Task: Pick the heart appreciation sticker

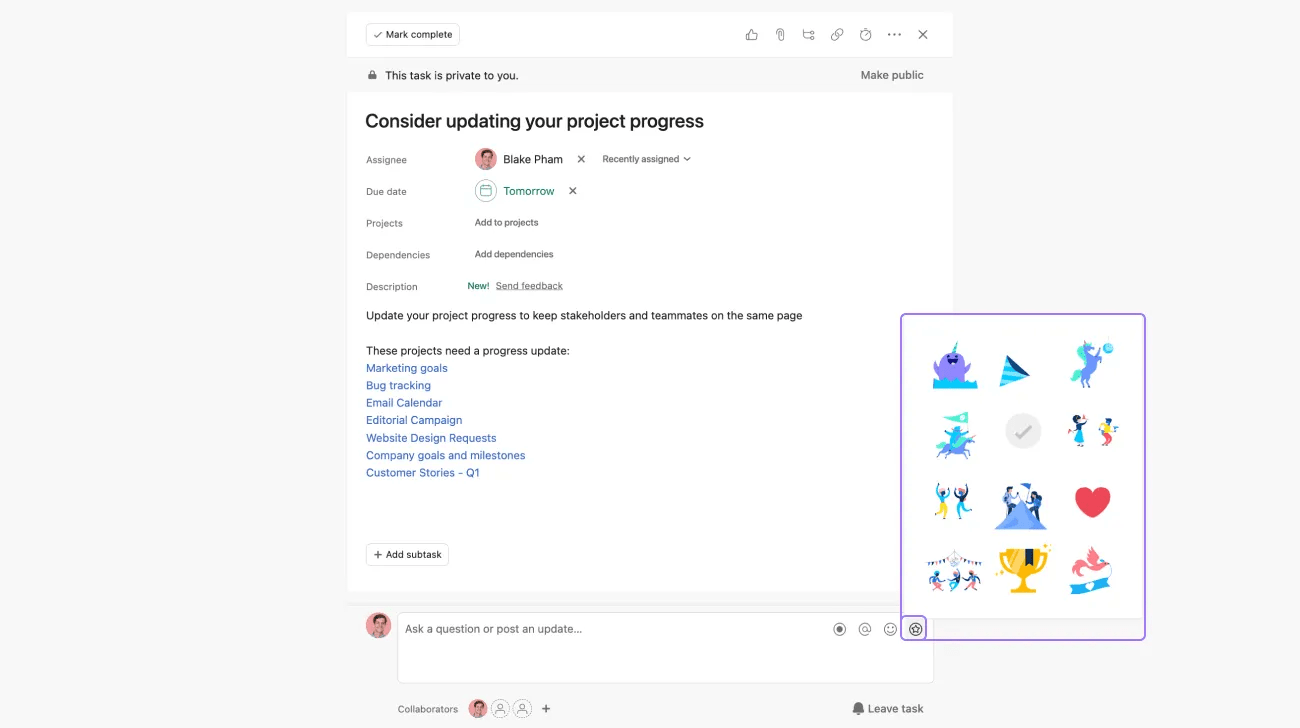Action: click(x=1092, y=502)
